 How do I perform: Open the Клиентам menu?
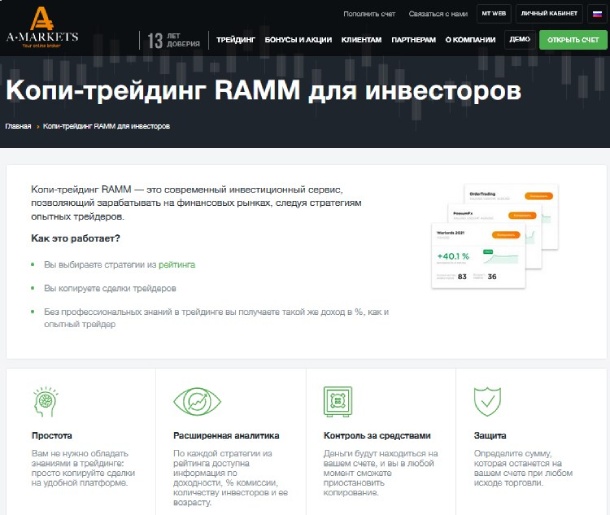(x=361, y=40)
